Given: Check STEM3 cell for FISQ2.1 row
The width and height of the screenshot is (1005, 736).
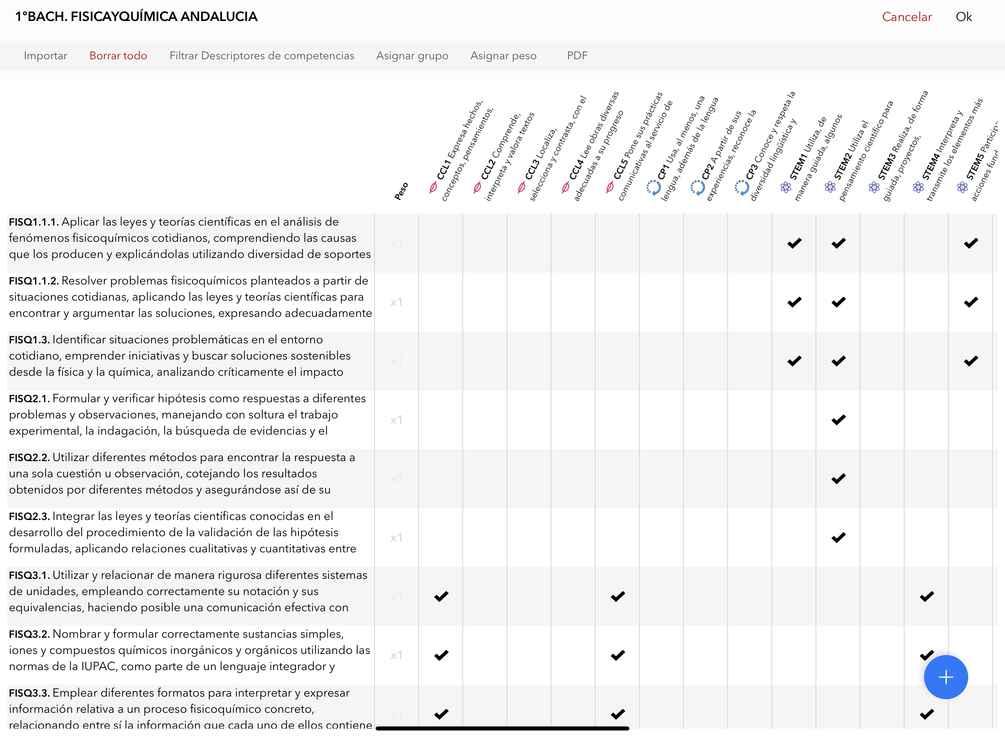Looking at the screenshot, I should (882, 420).
